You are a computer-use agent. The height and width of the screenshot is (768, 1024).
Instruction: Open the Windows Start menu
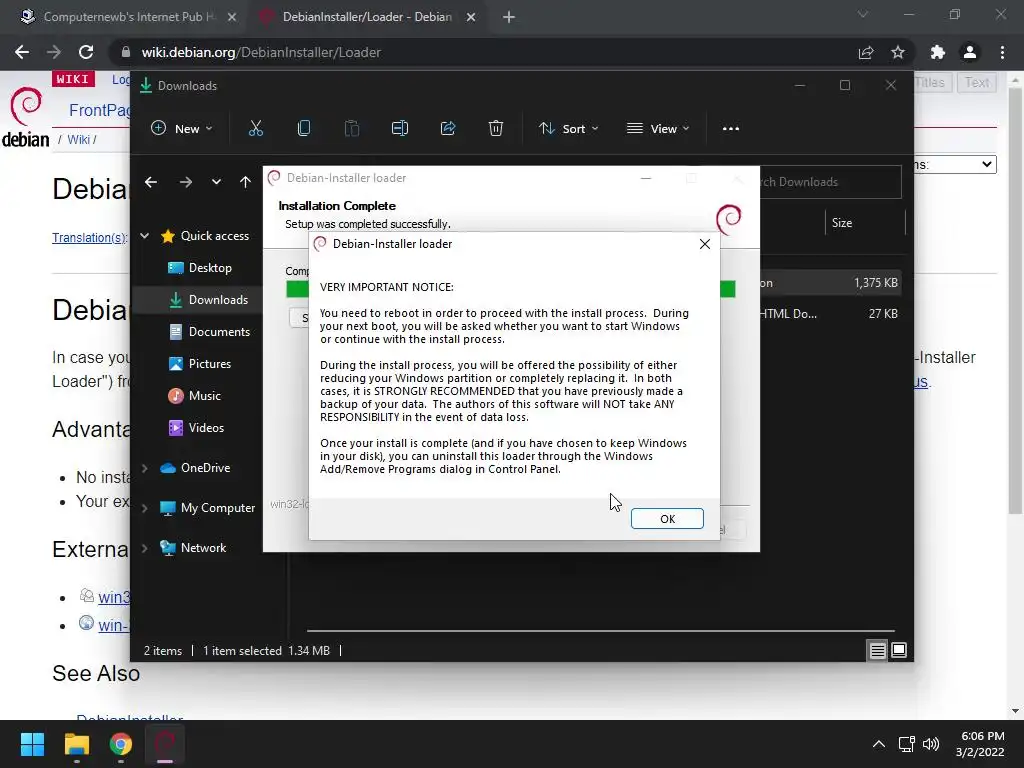coord(32,744)
